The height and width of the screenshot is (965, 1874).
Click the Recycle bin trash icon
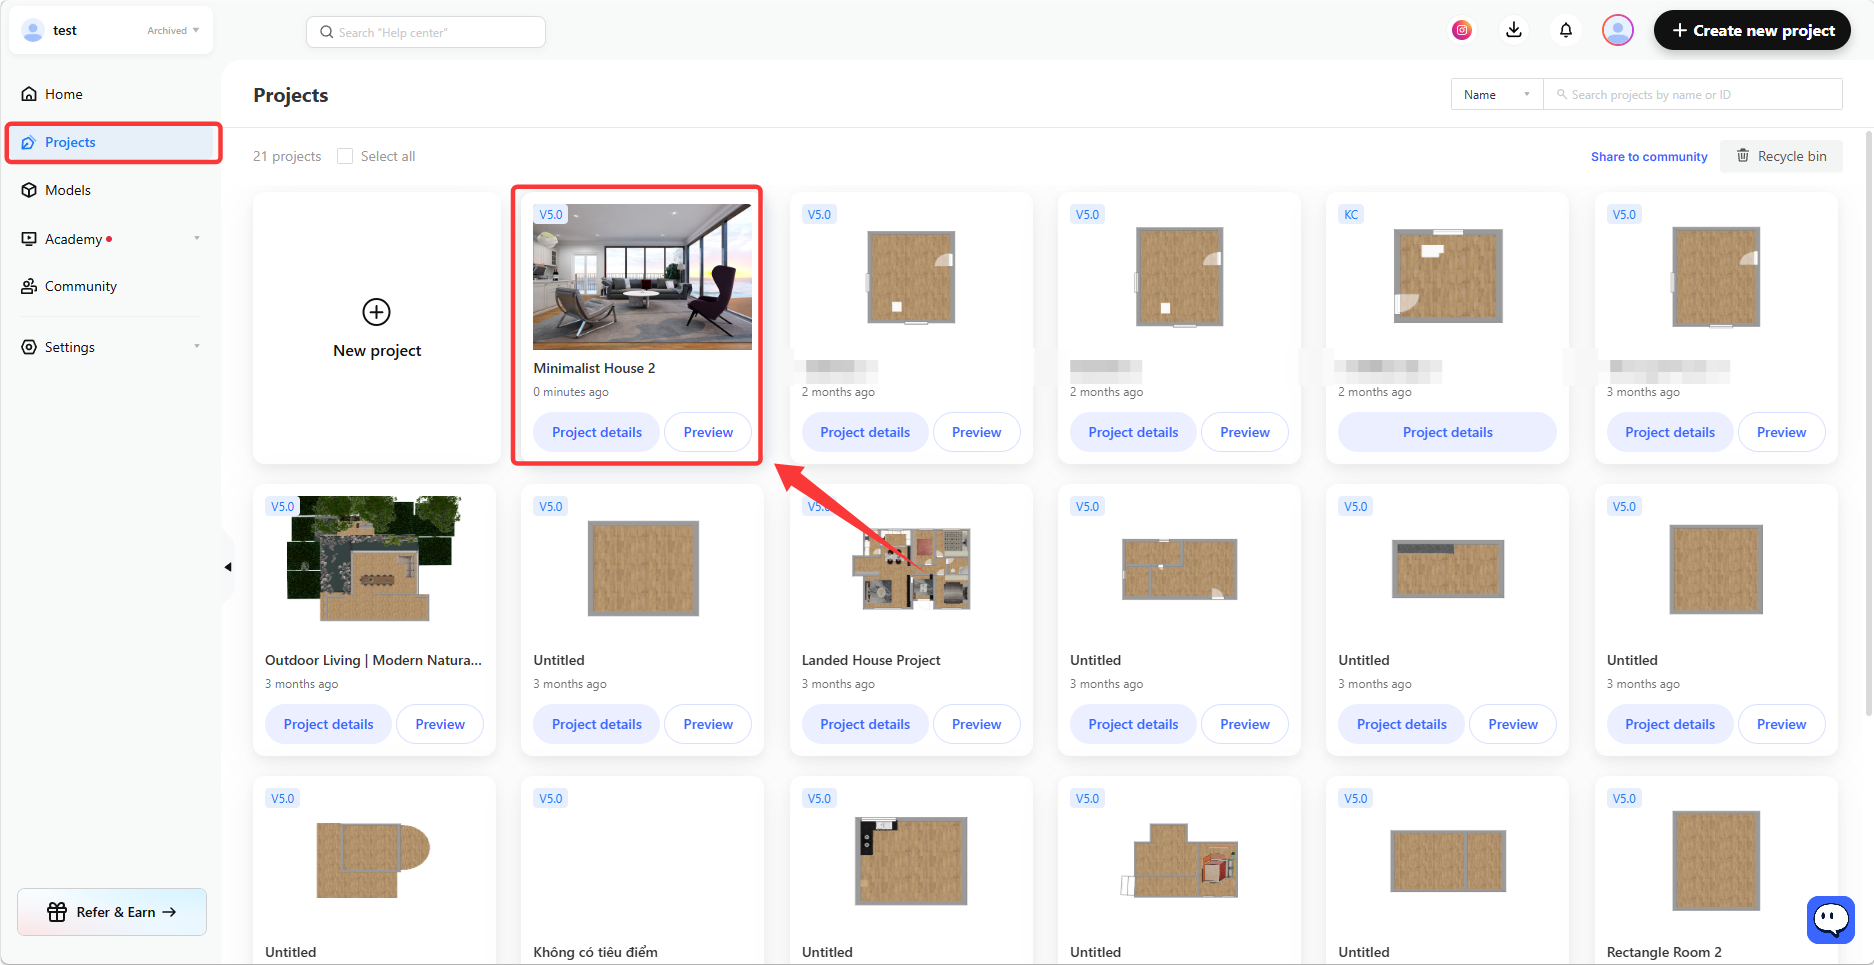(1743, 156)
